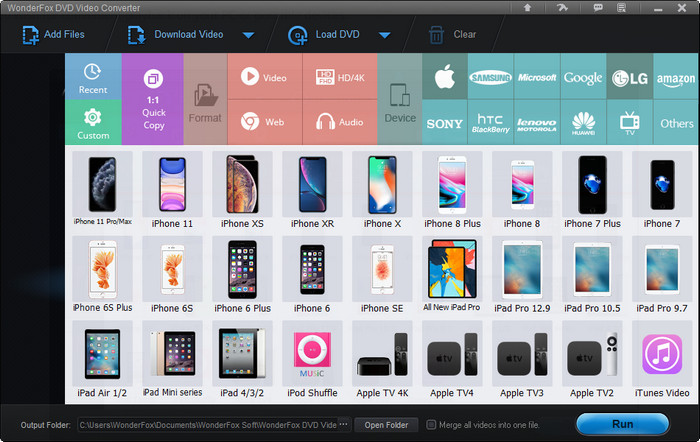Choose the HD/4K format tile
This screenshot has width=700, height=442.
(340, 76)
